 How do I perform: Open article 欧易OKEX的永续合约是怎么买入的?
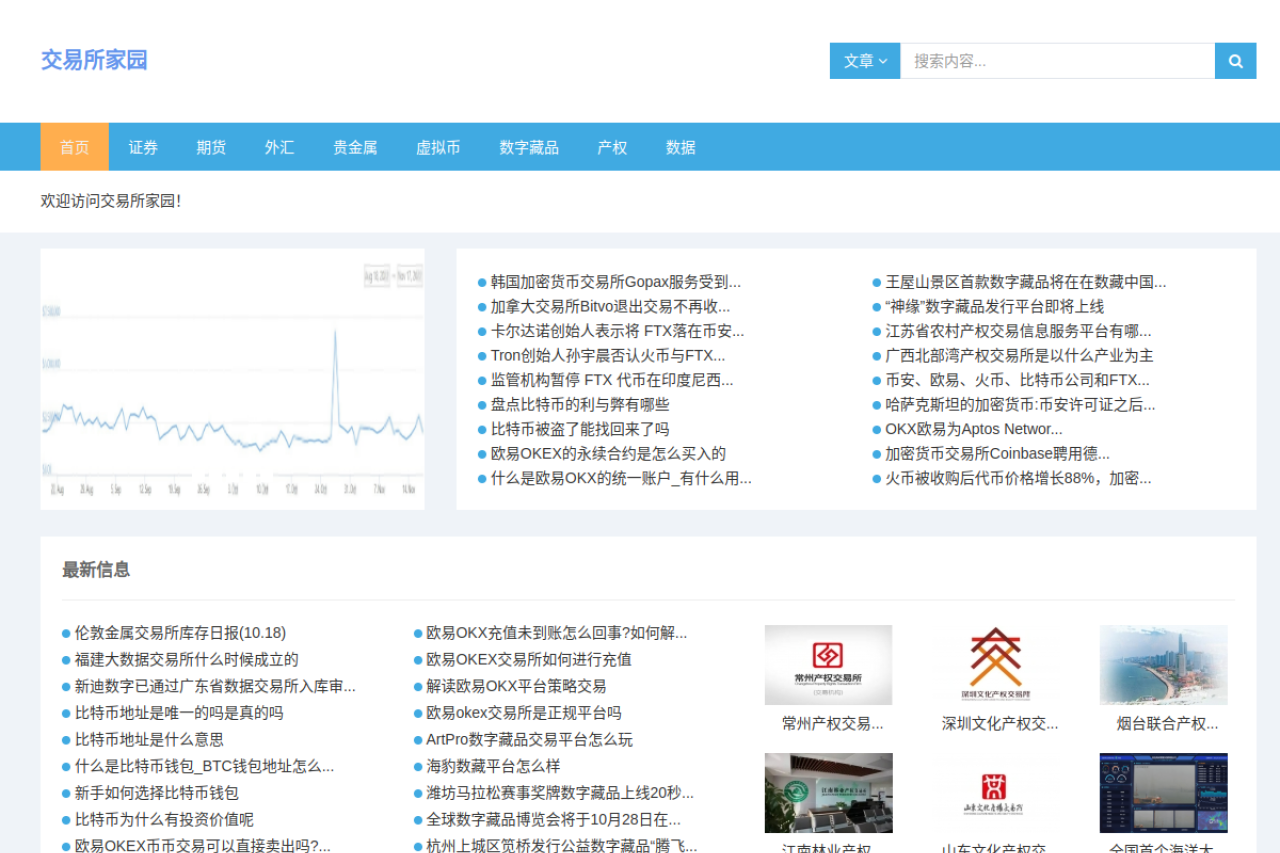point(608,453)
